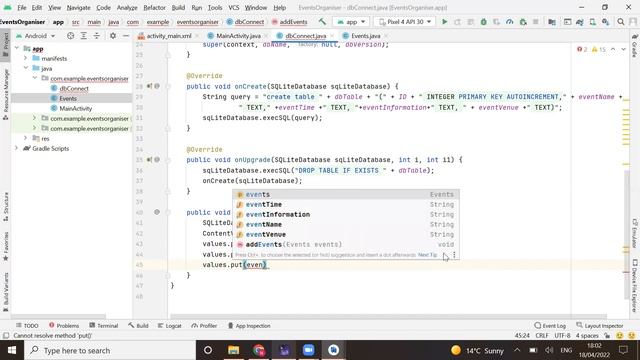Select MainActivity class in project tree

(x=76, y=108)
